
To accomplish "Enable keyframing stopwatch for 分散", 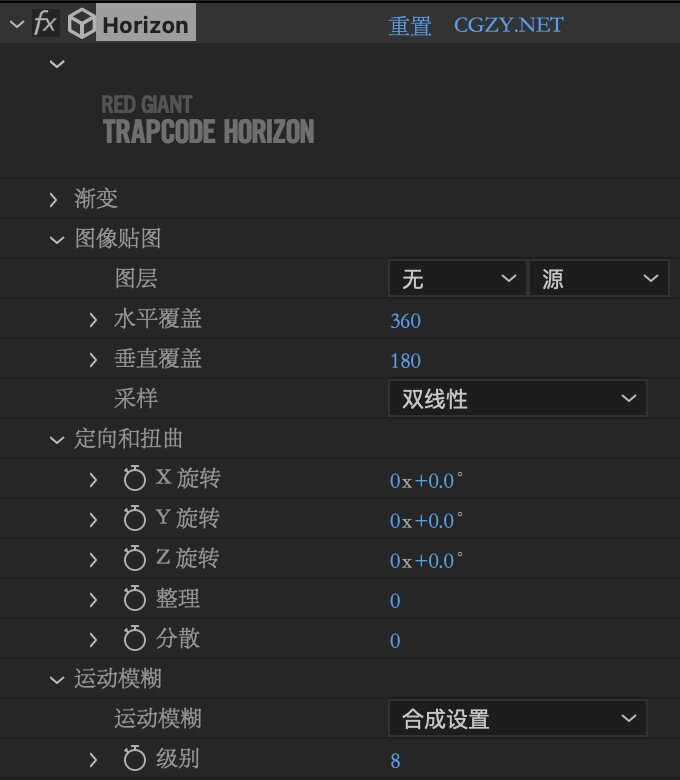I will click(135, 640).
